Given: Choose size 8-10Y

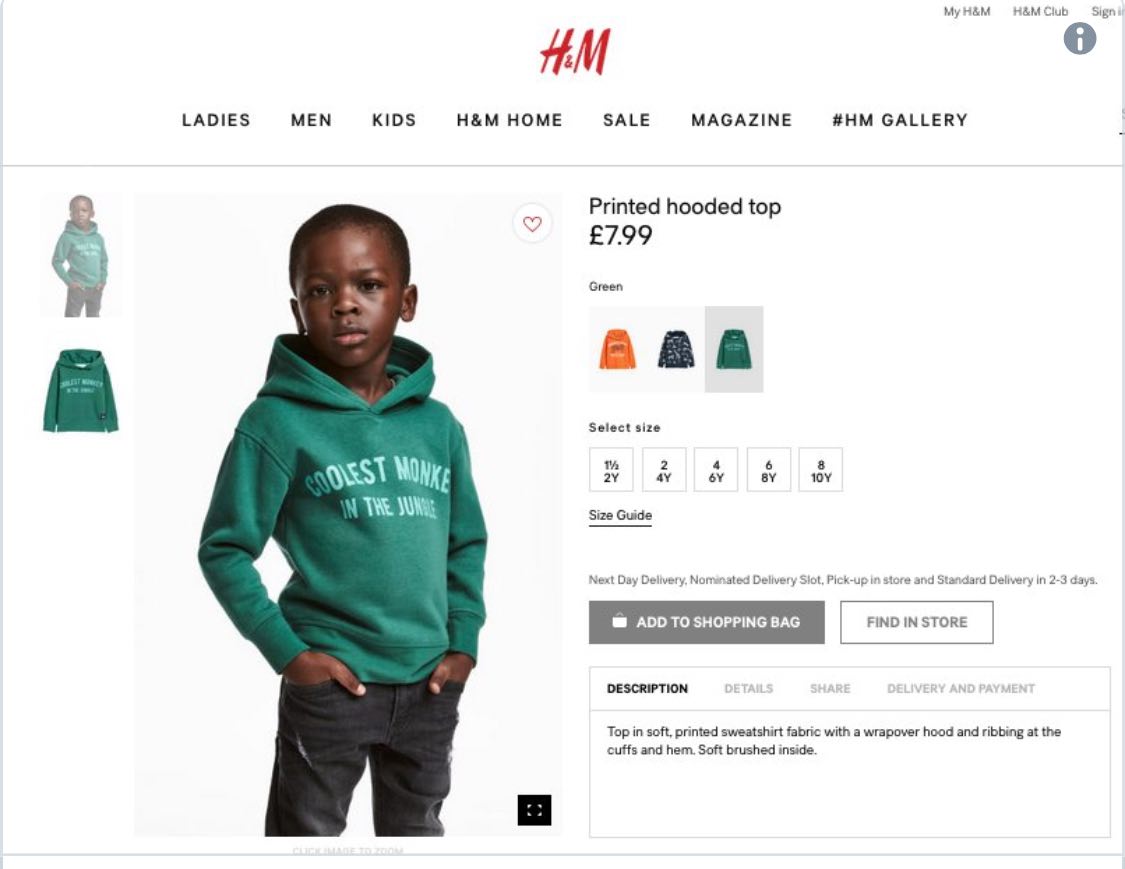Looking at the screenshot, I should point(821,470).
